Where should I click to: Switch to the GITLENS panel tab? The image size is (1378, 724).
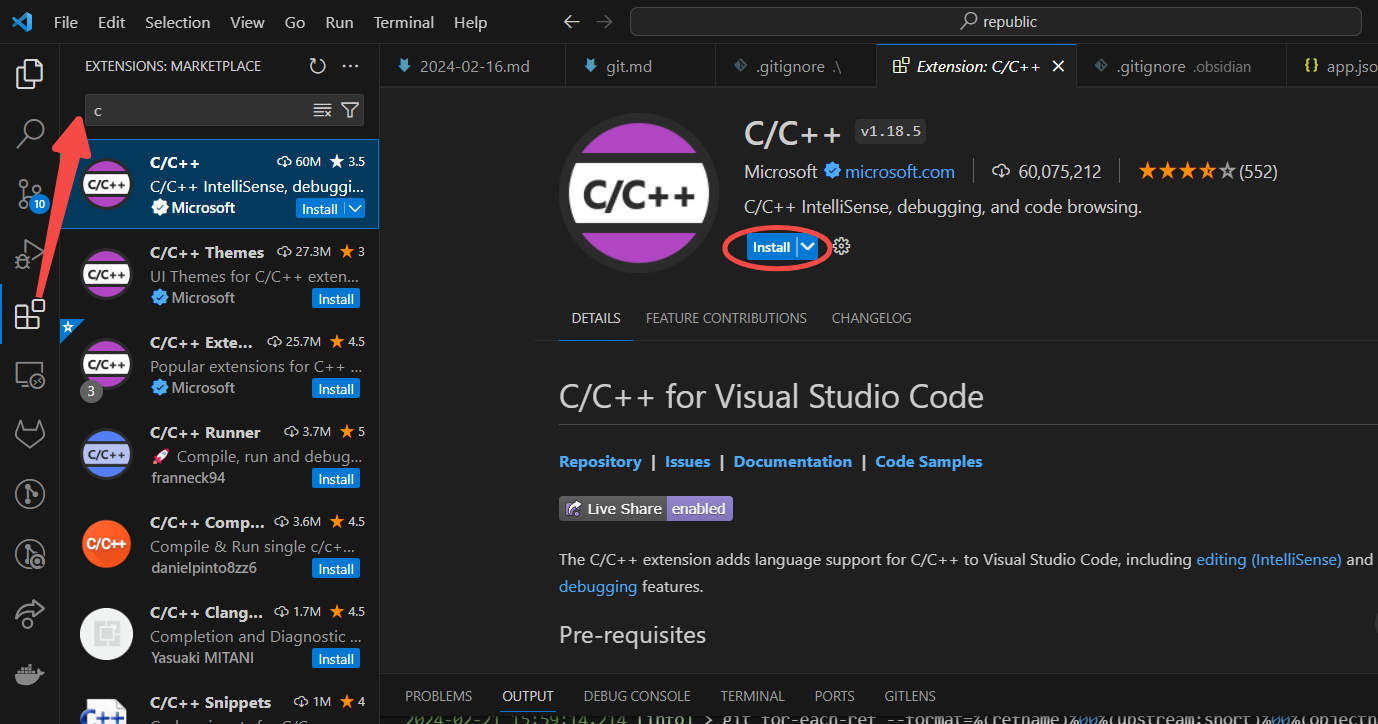click(x=910, y=696)
